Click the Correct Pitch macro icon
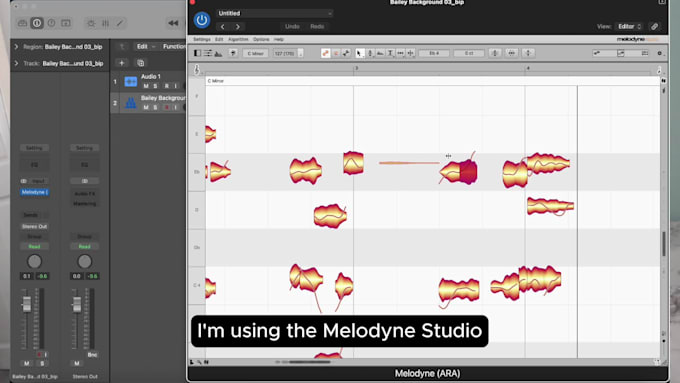The image size is (680, 383). [495, 53]
